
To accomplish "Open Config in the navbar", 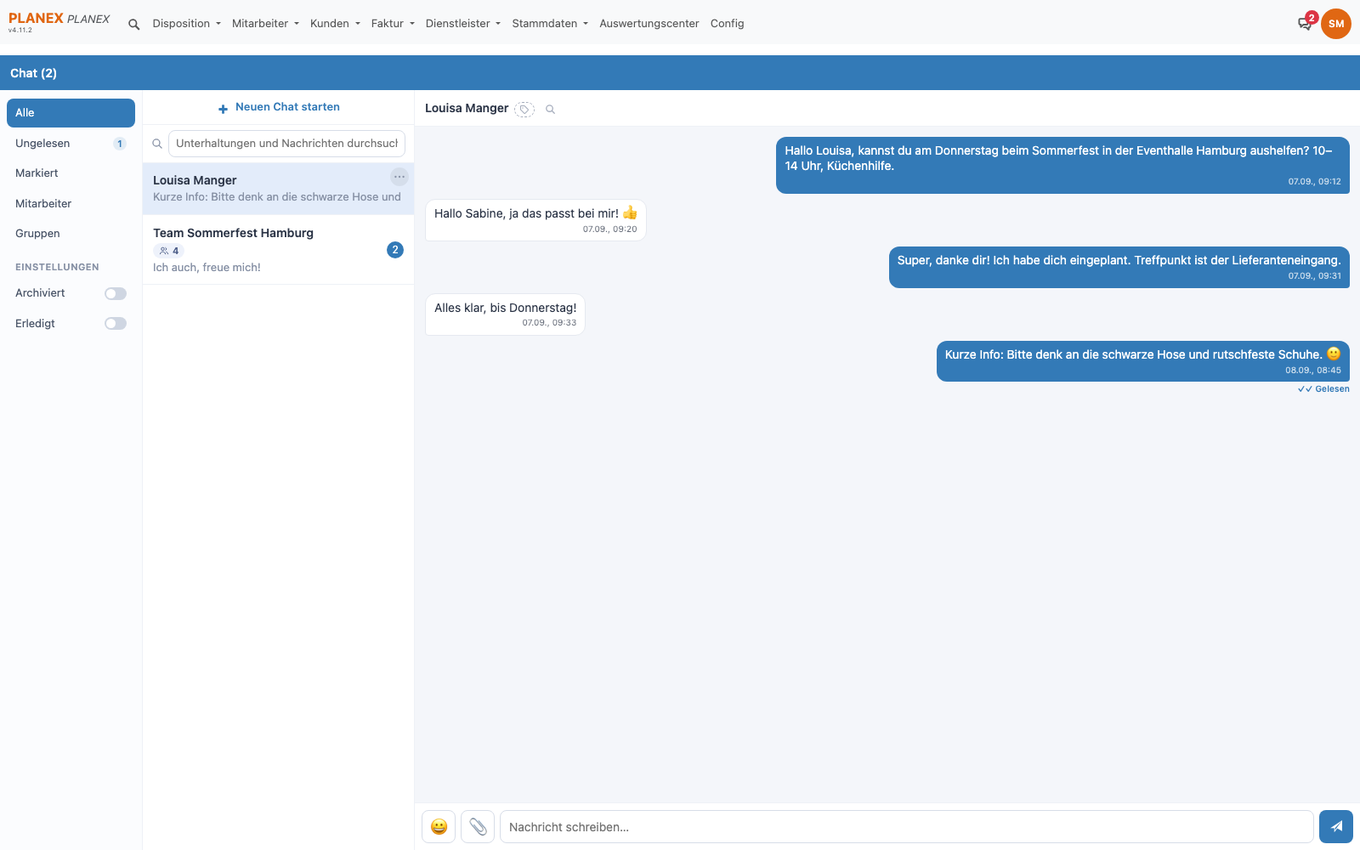I will [x=727, y=24].
